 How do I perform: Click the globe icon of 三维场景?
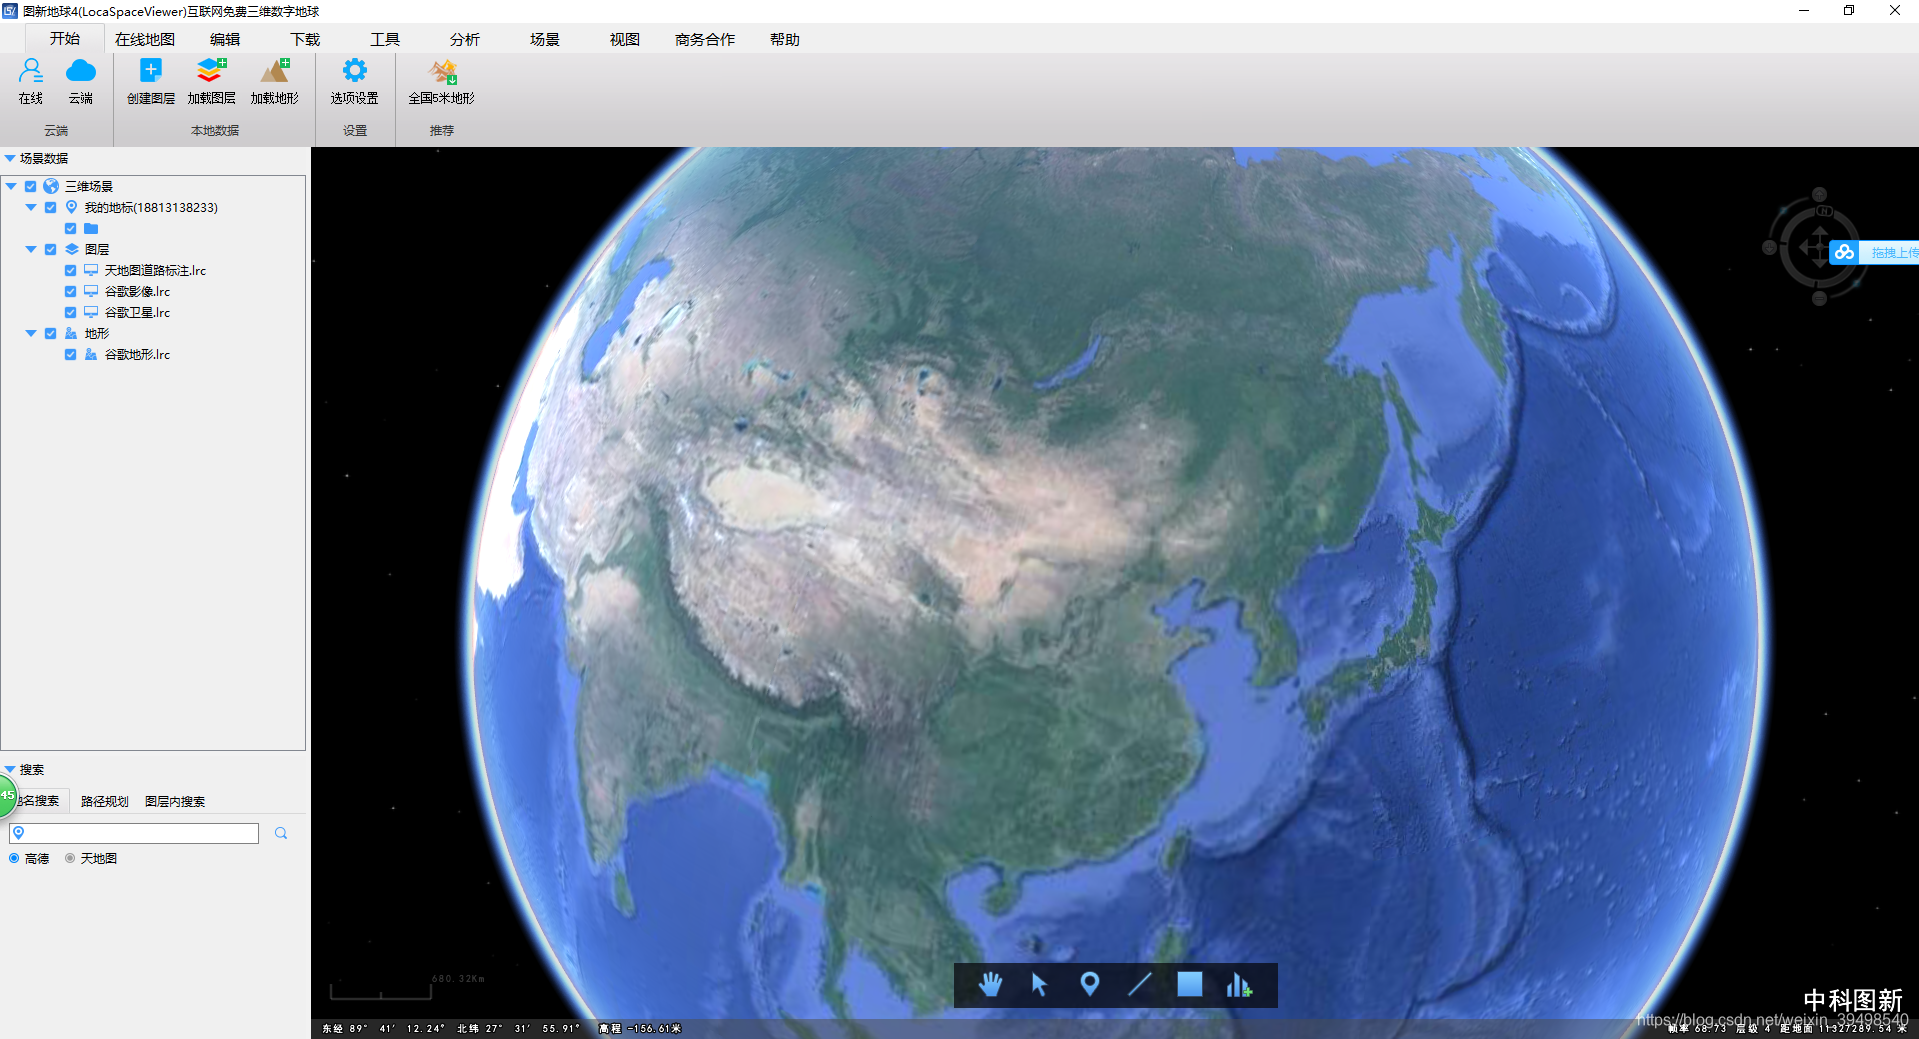click(51, 186)
